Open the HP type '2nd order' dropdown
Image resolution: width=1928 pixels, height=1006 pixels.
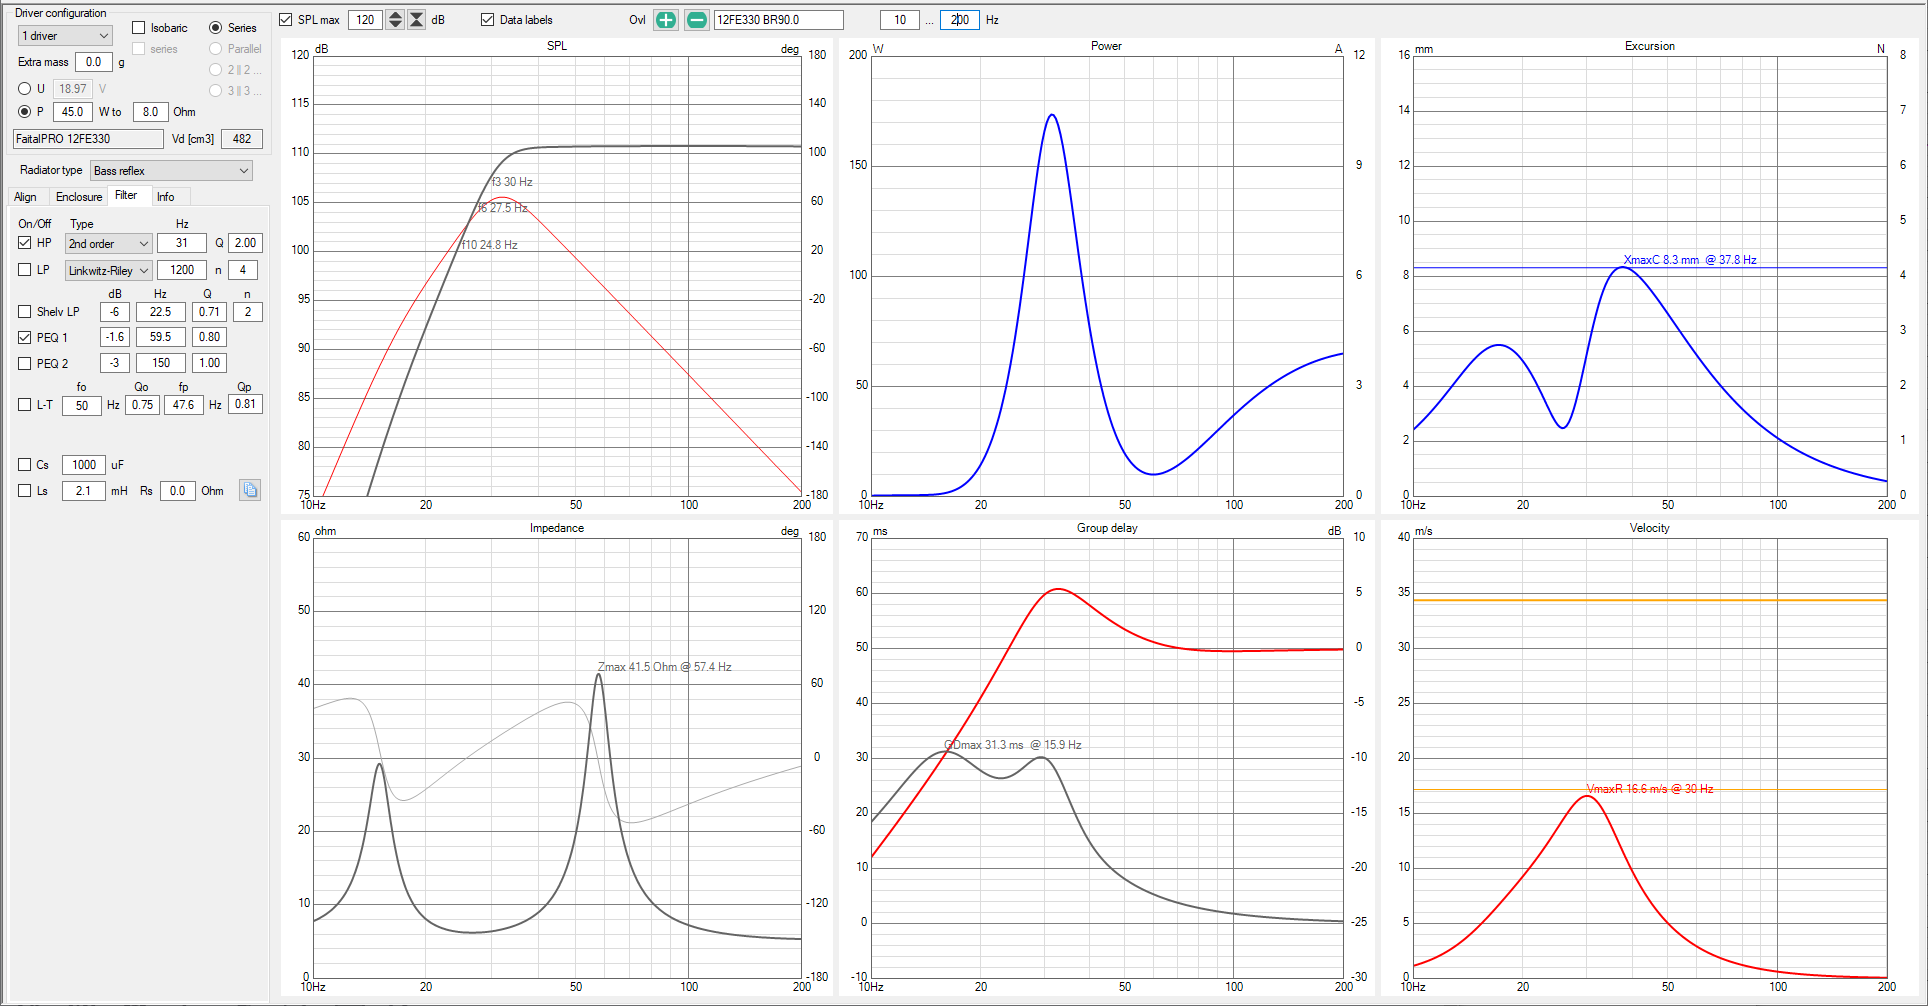tap(108, 244)
